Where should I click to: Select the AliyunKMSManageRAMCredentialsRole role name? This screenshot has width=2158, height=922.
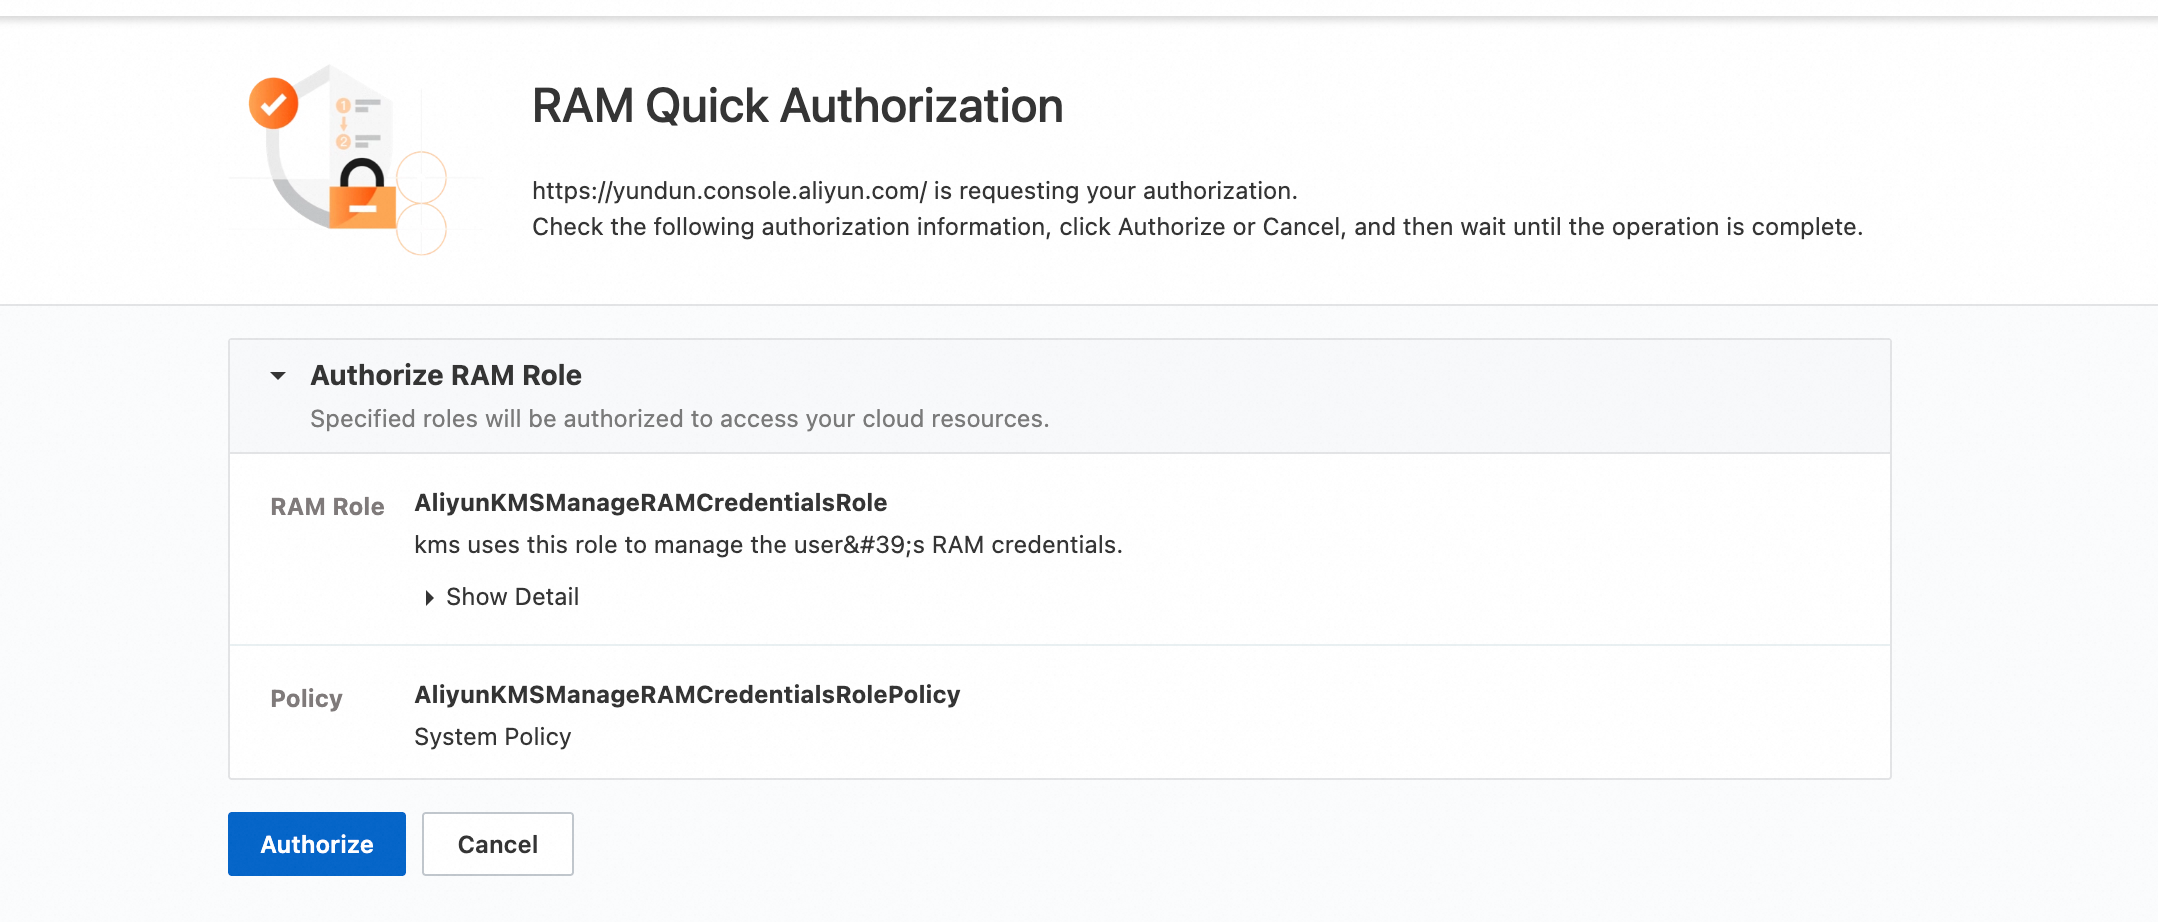click(x=651, y=502)
